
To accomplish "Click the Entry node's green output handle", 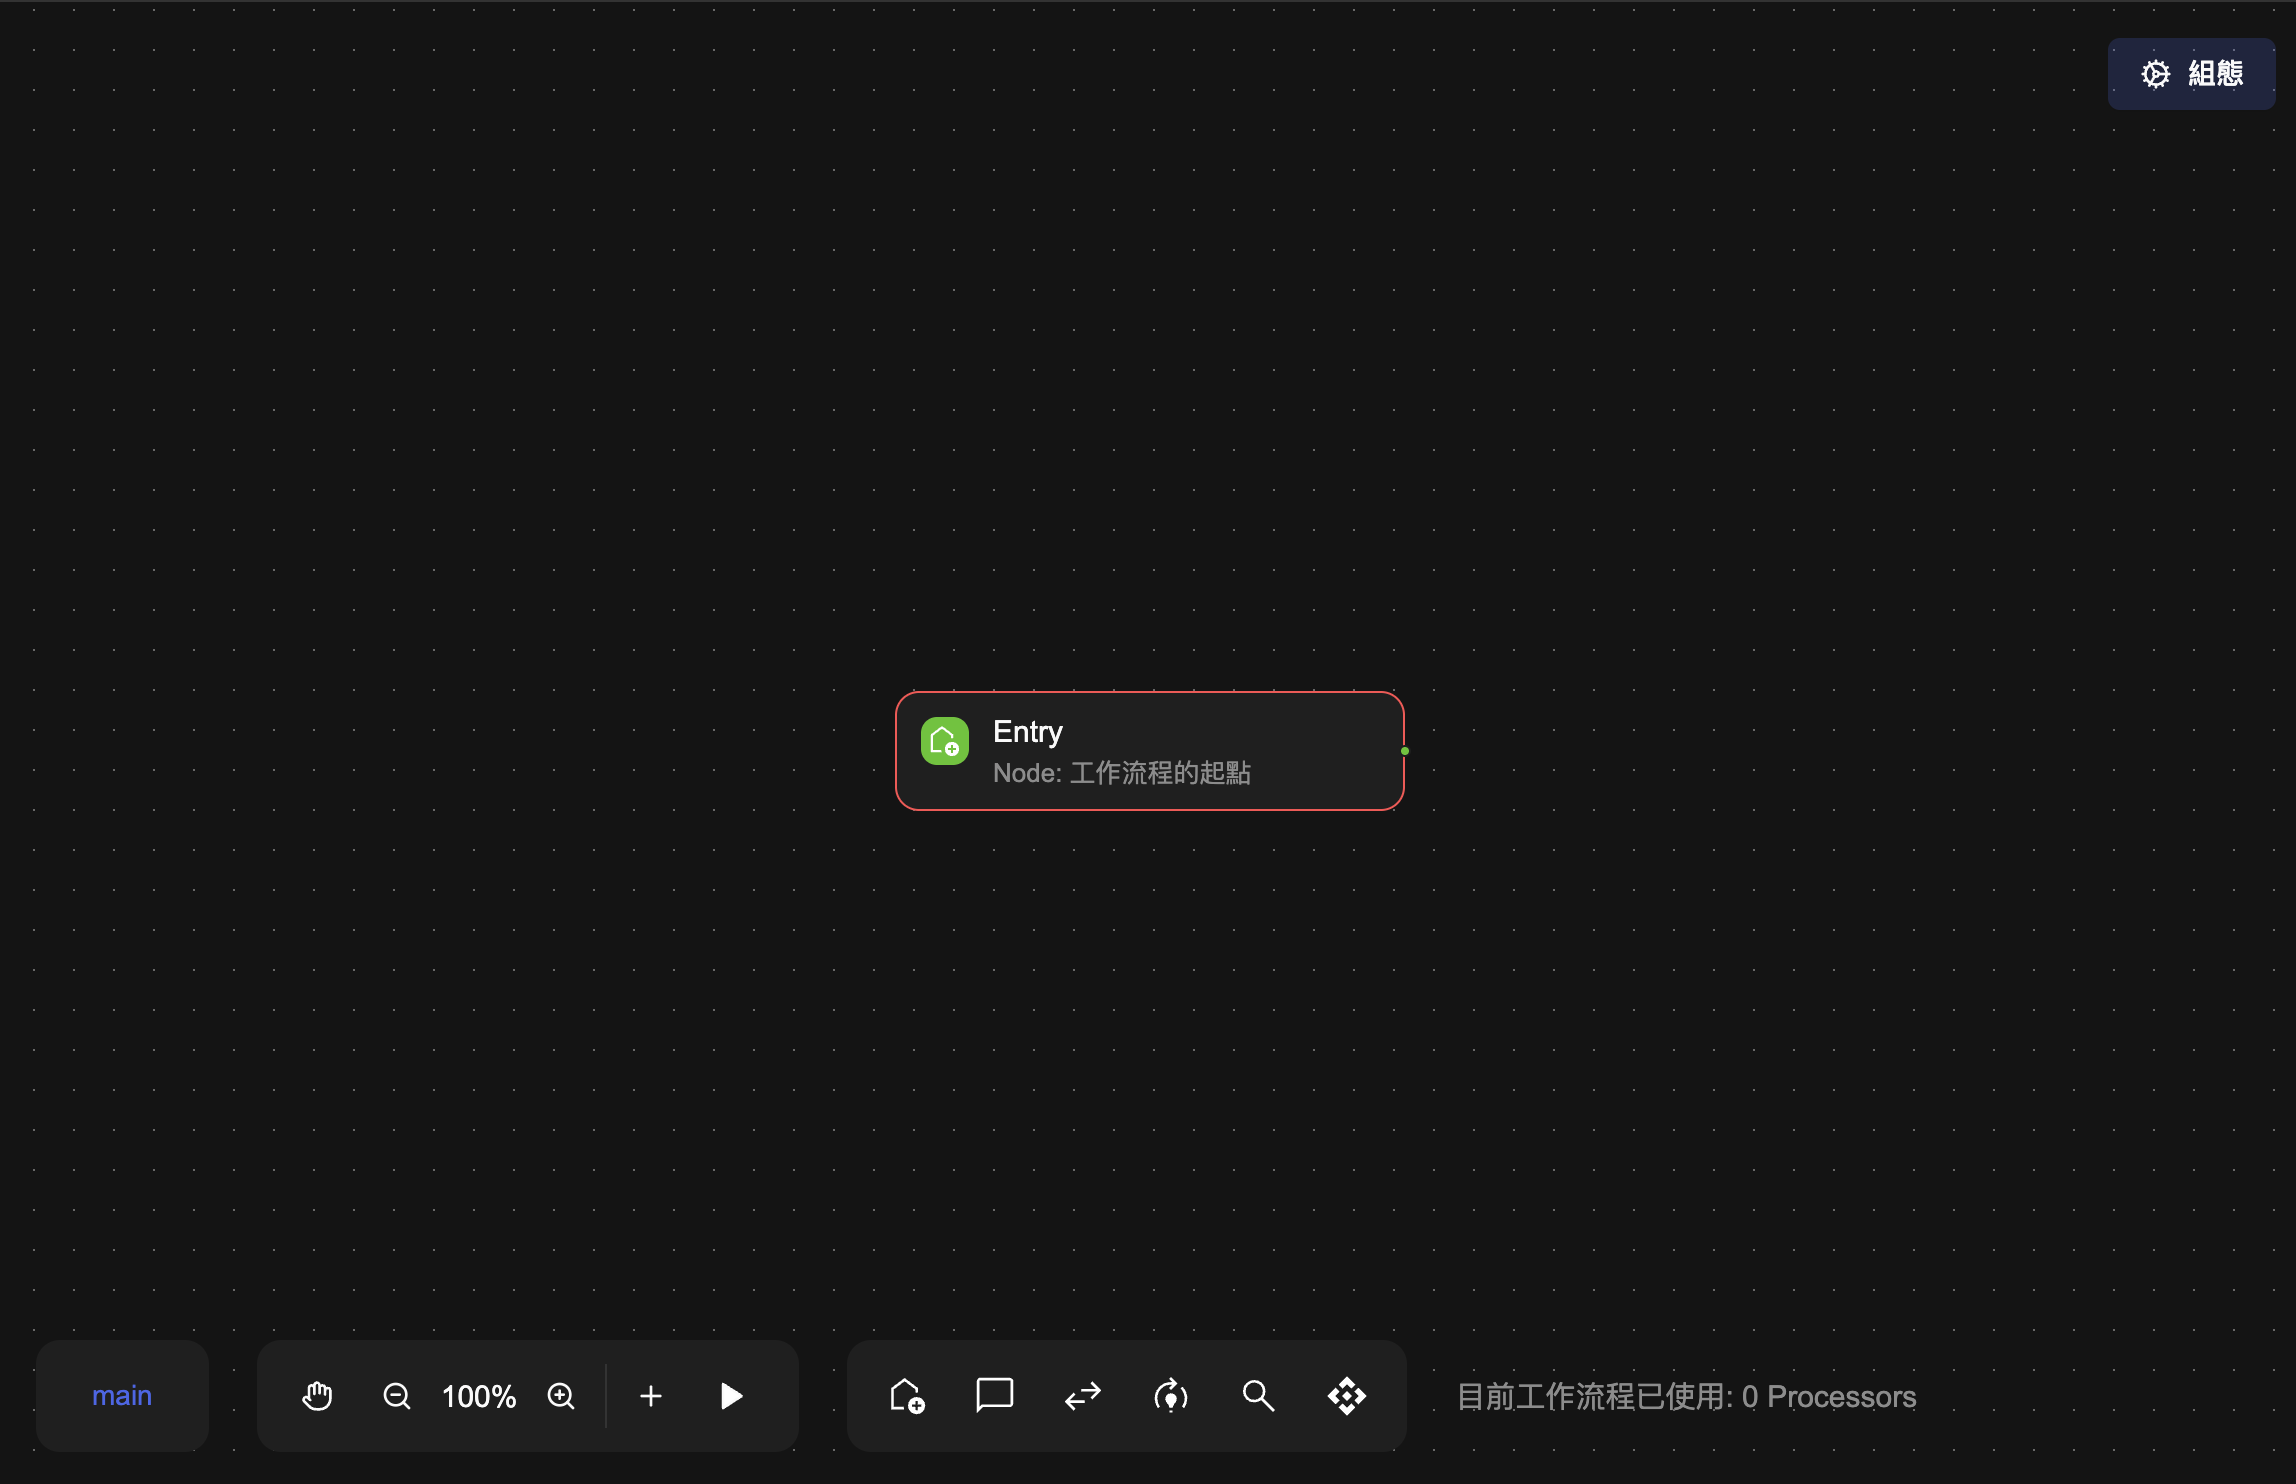I will click(x=1405, y=751).
